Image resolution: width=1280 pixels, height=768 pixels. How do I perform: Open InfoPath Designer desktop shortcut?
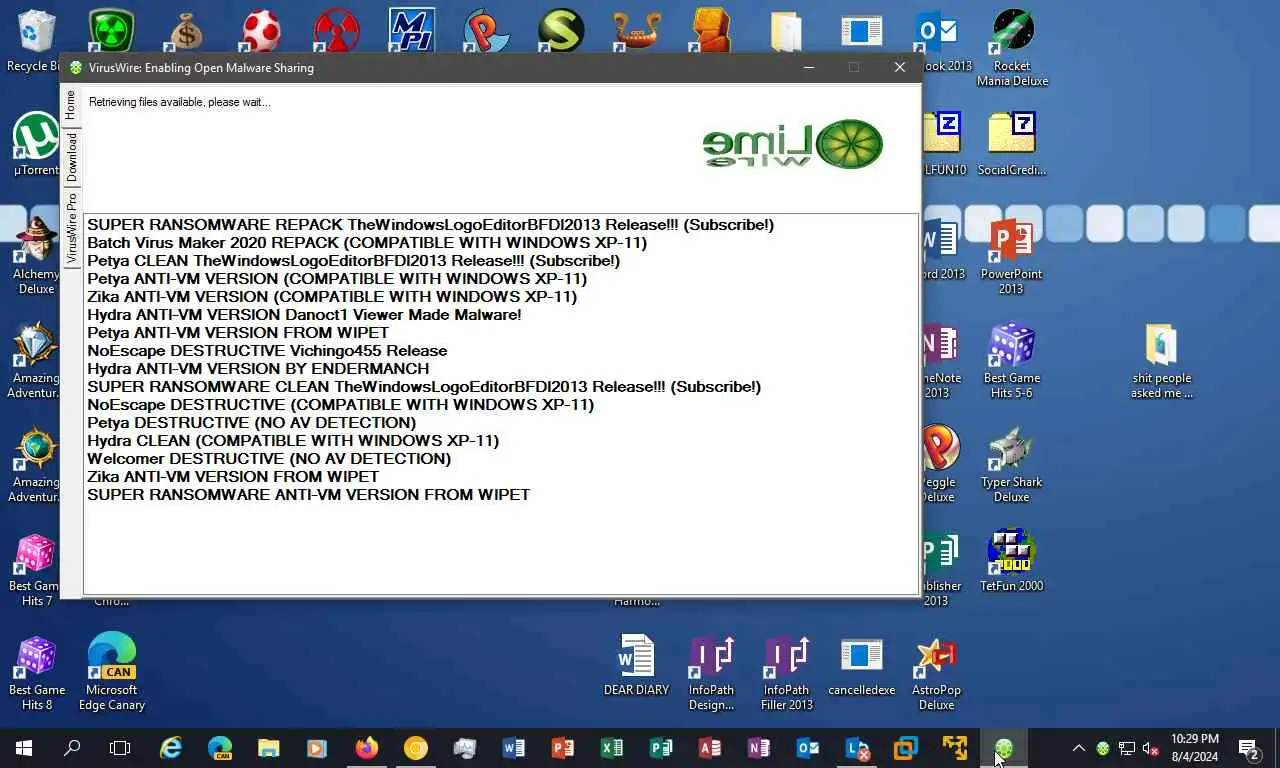(x=711, y=672)
